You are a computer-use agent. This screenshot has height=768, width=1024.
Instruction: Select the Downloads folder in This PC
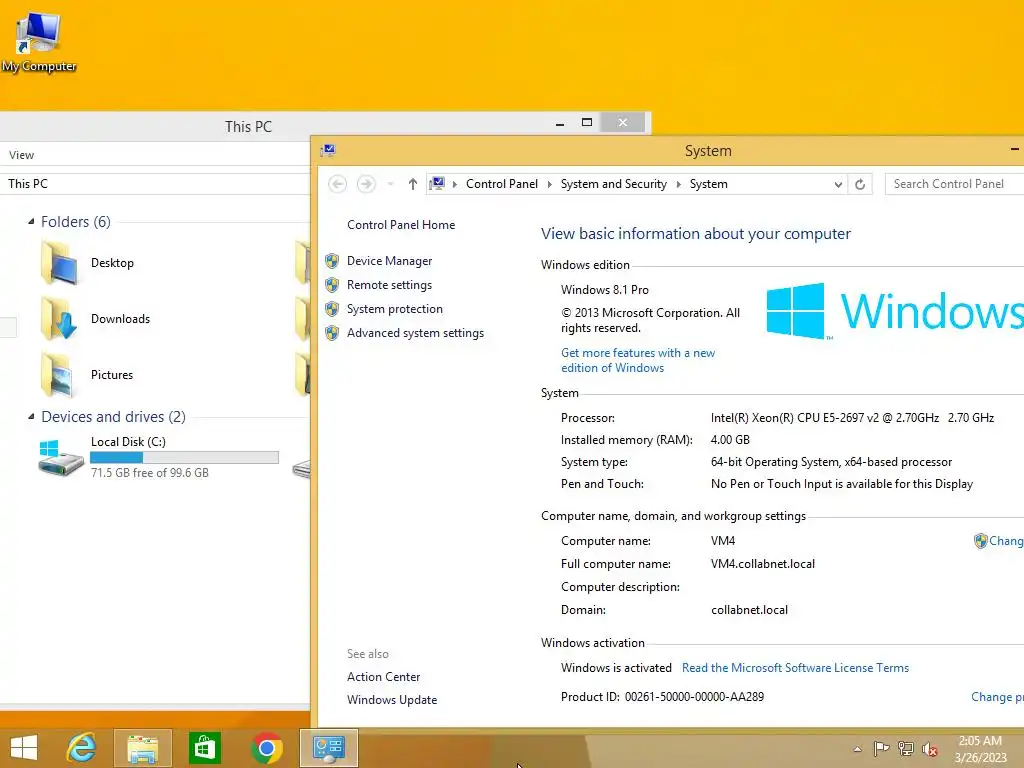(x=95, y=319)
